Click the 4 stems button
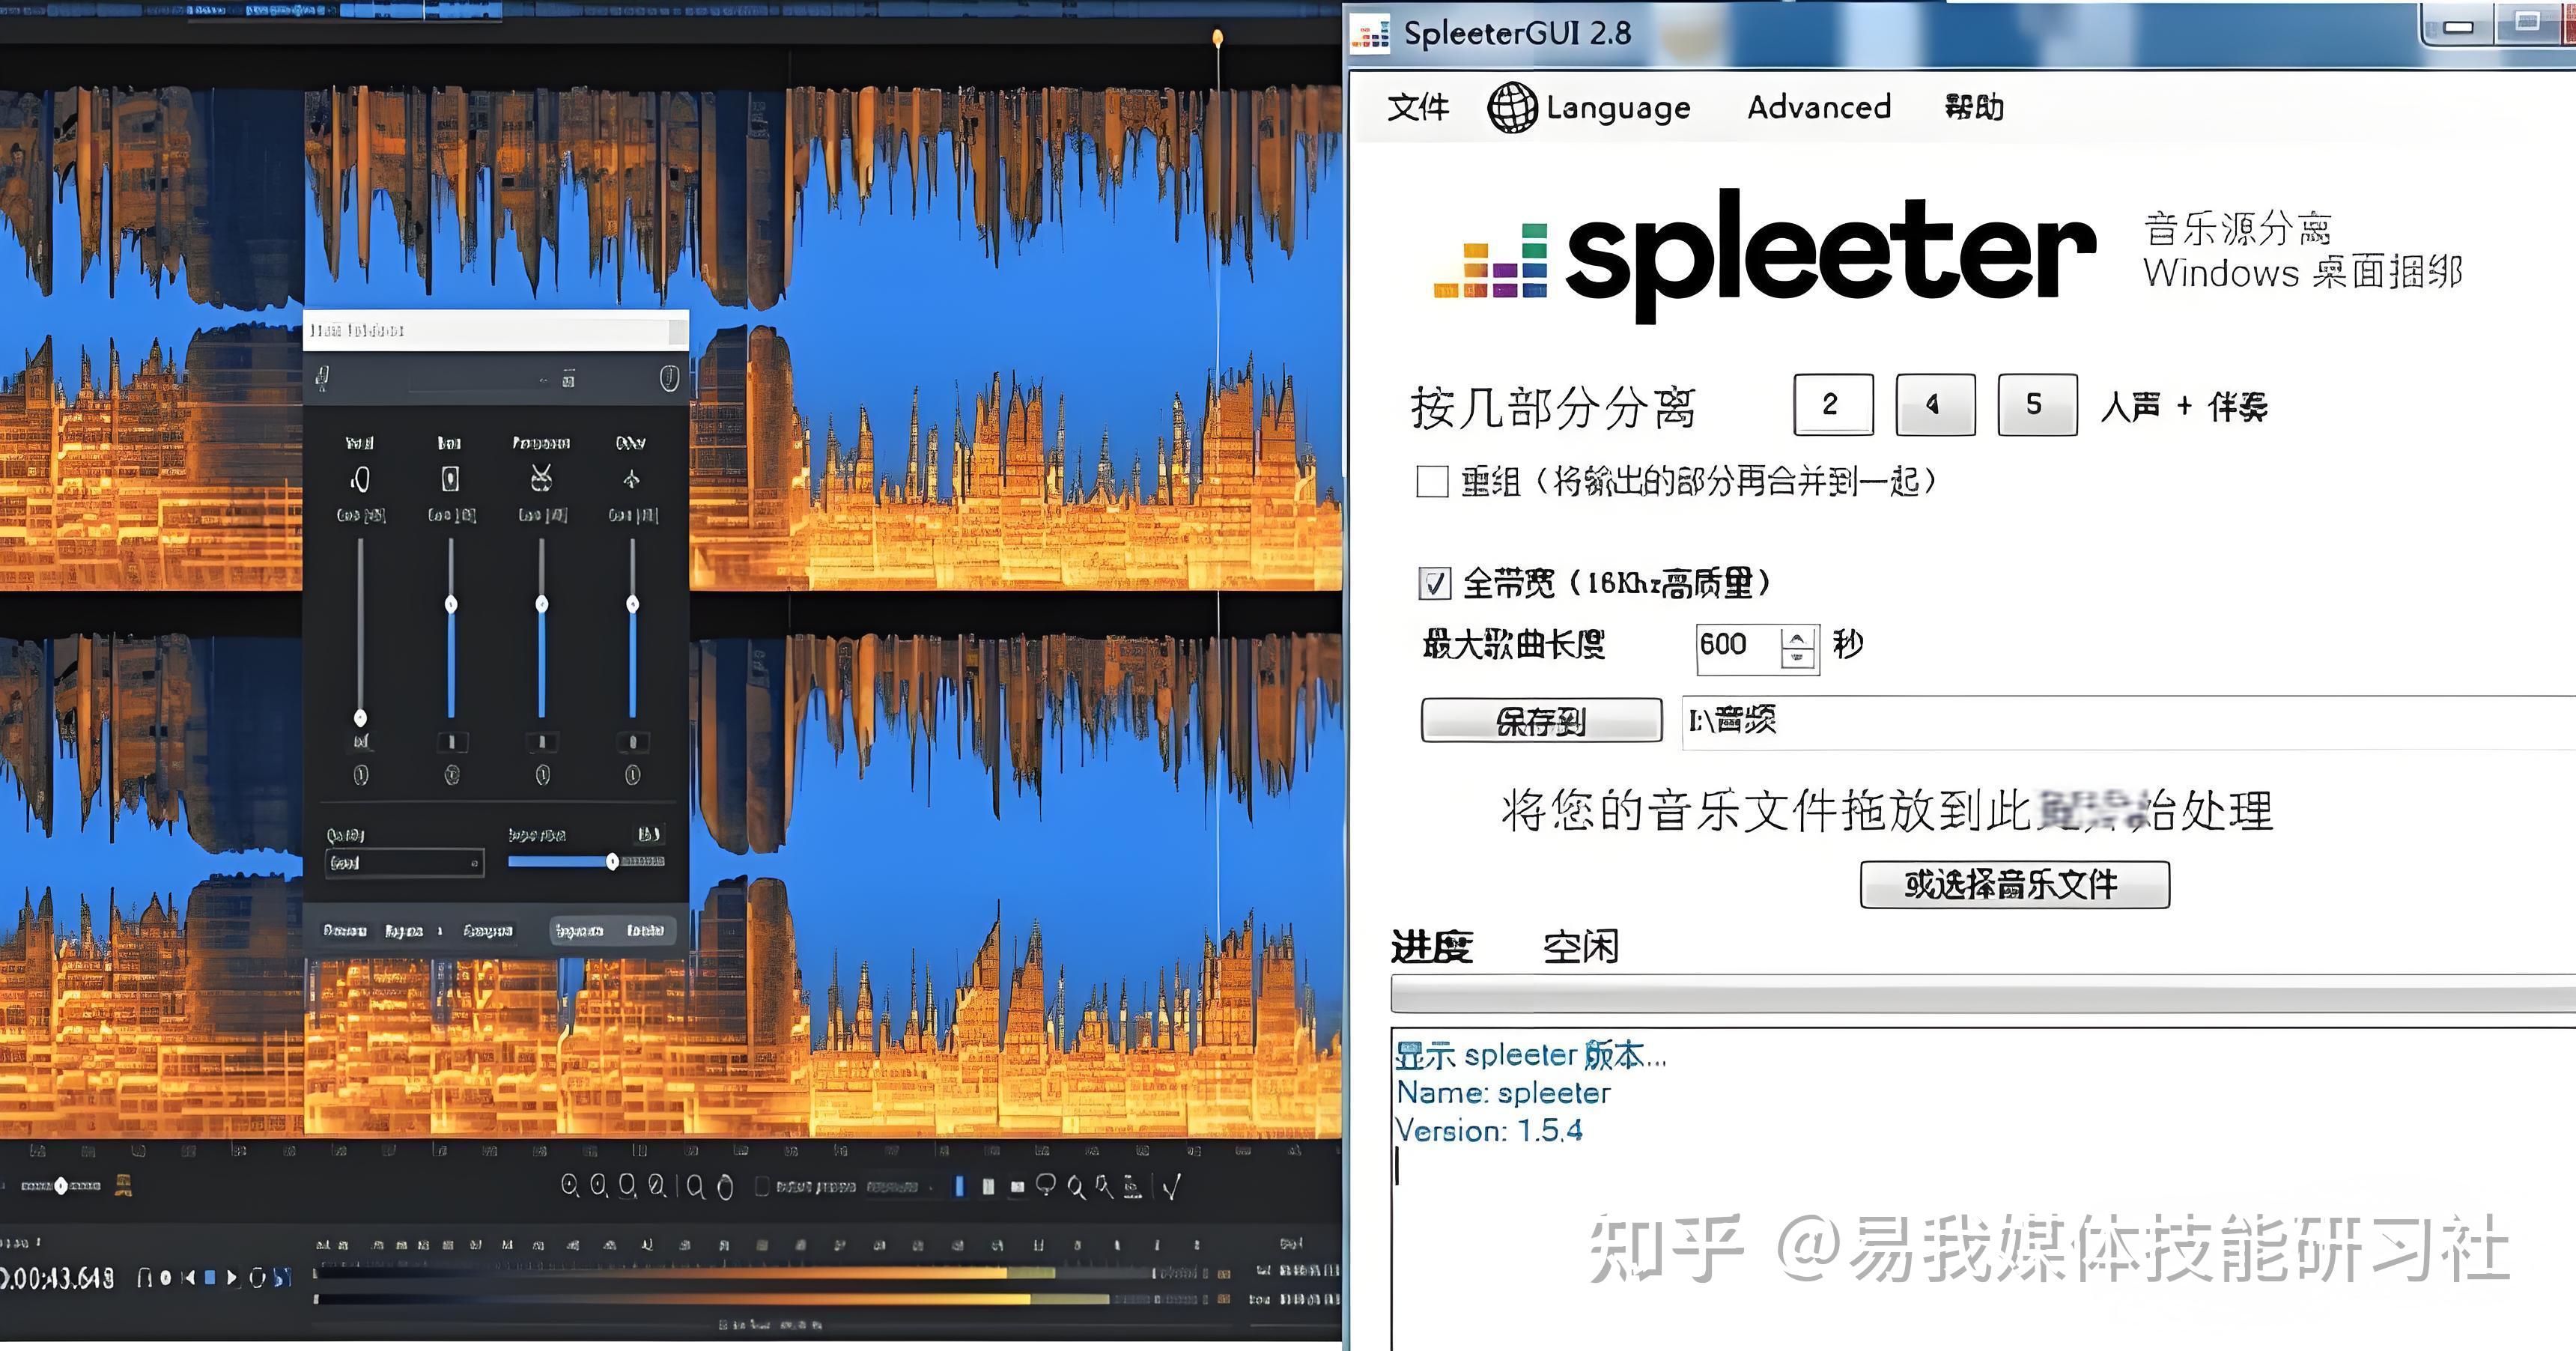The height and width of the screenshot is (1351, 2576). click(1935, 404)
